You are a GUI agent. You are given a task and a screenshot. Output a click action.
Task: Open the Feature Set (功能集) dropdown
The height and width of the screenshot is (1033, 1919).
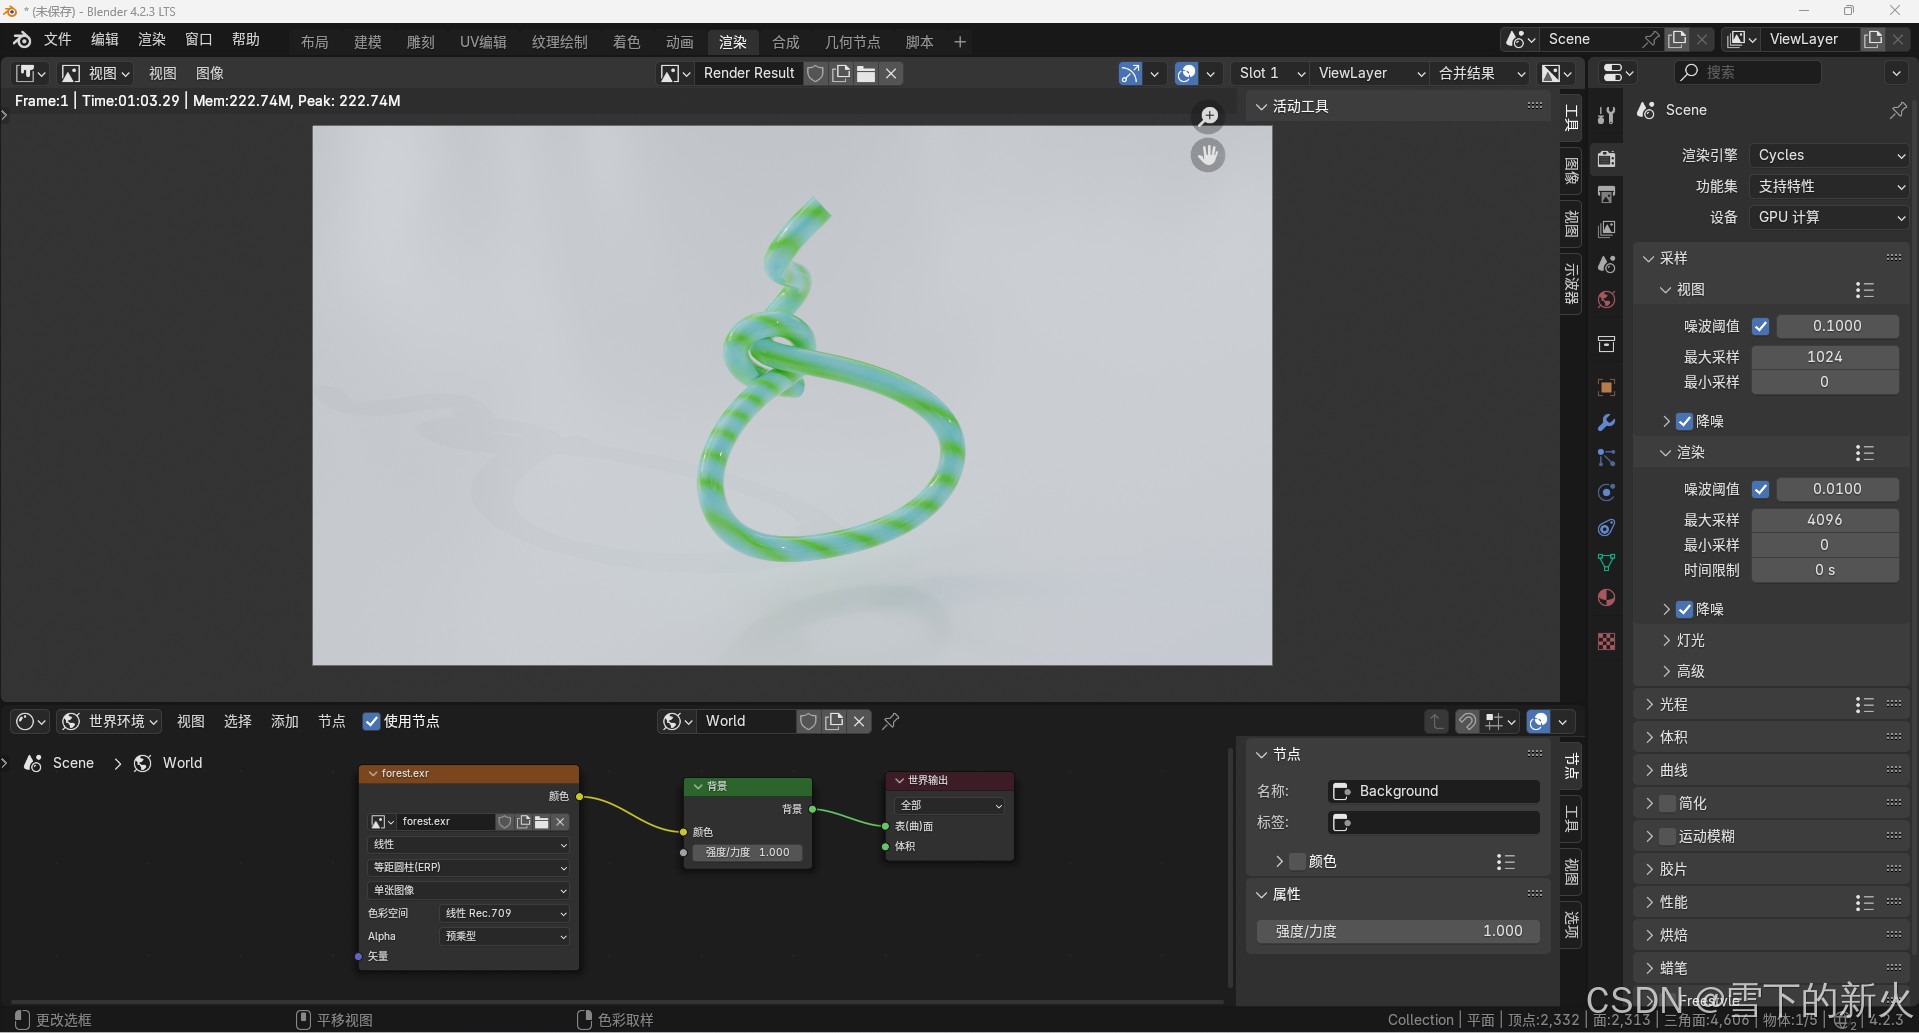coord(1829,186)
